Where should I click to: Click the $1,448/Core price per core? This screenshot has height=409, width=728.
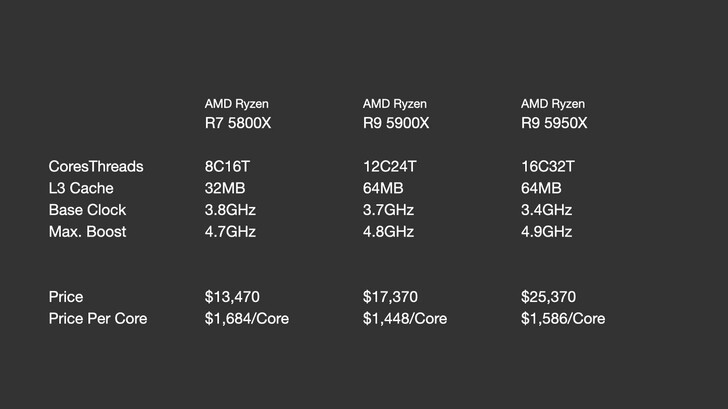tap(405, 319)
